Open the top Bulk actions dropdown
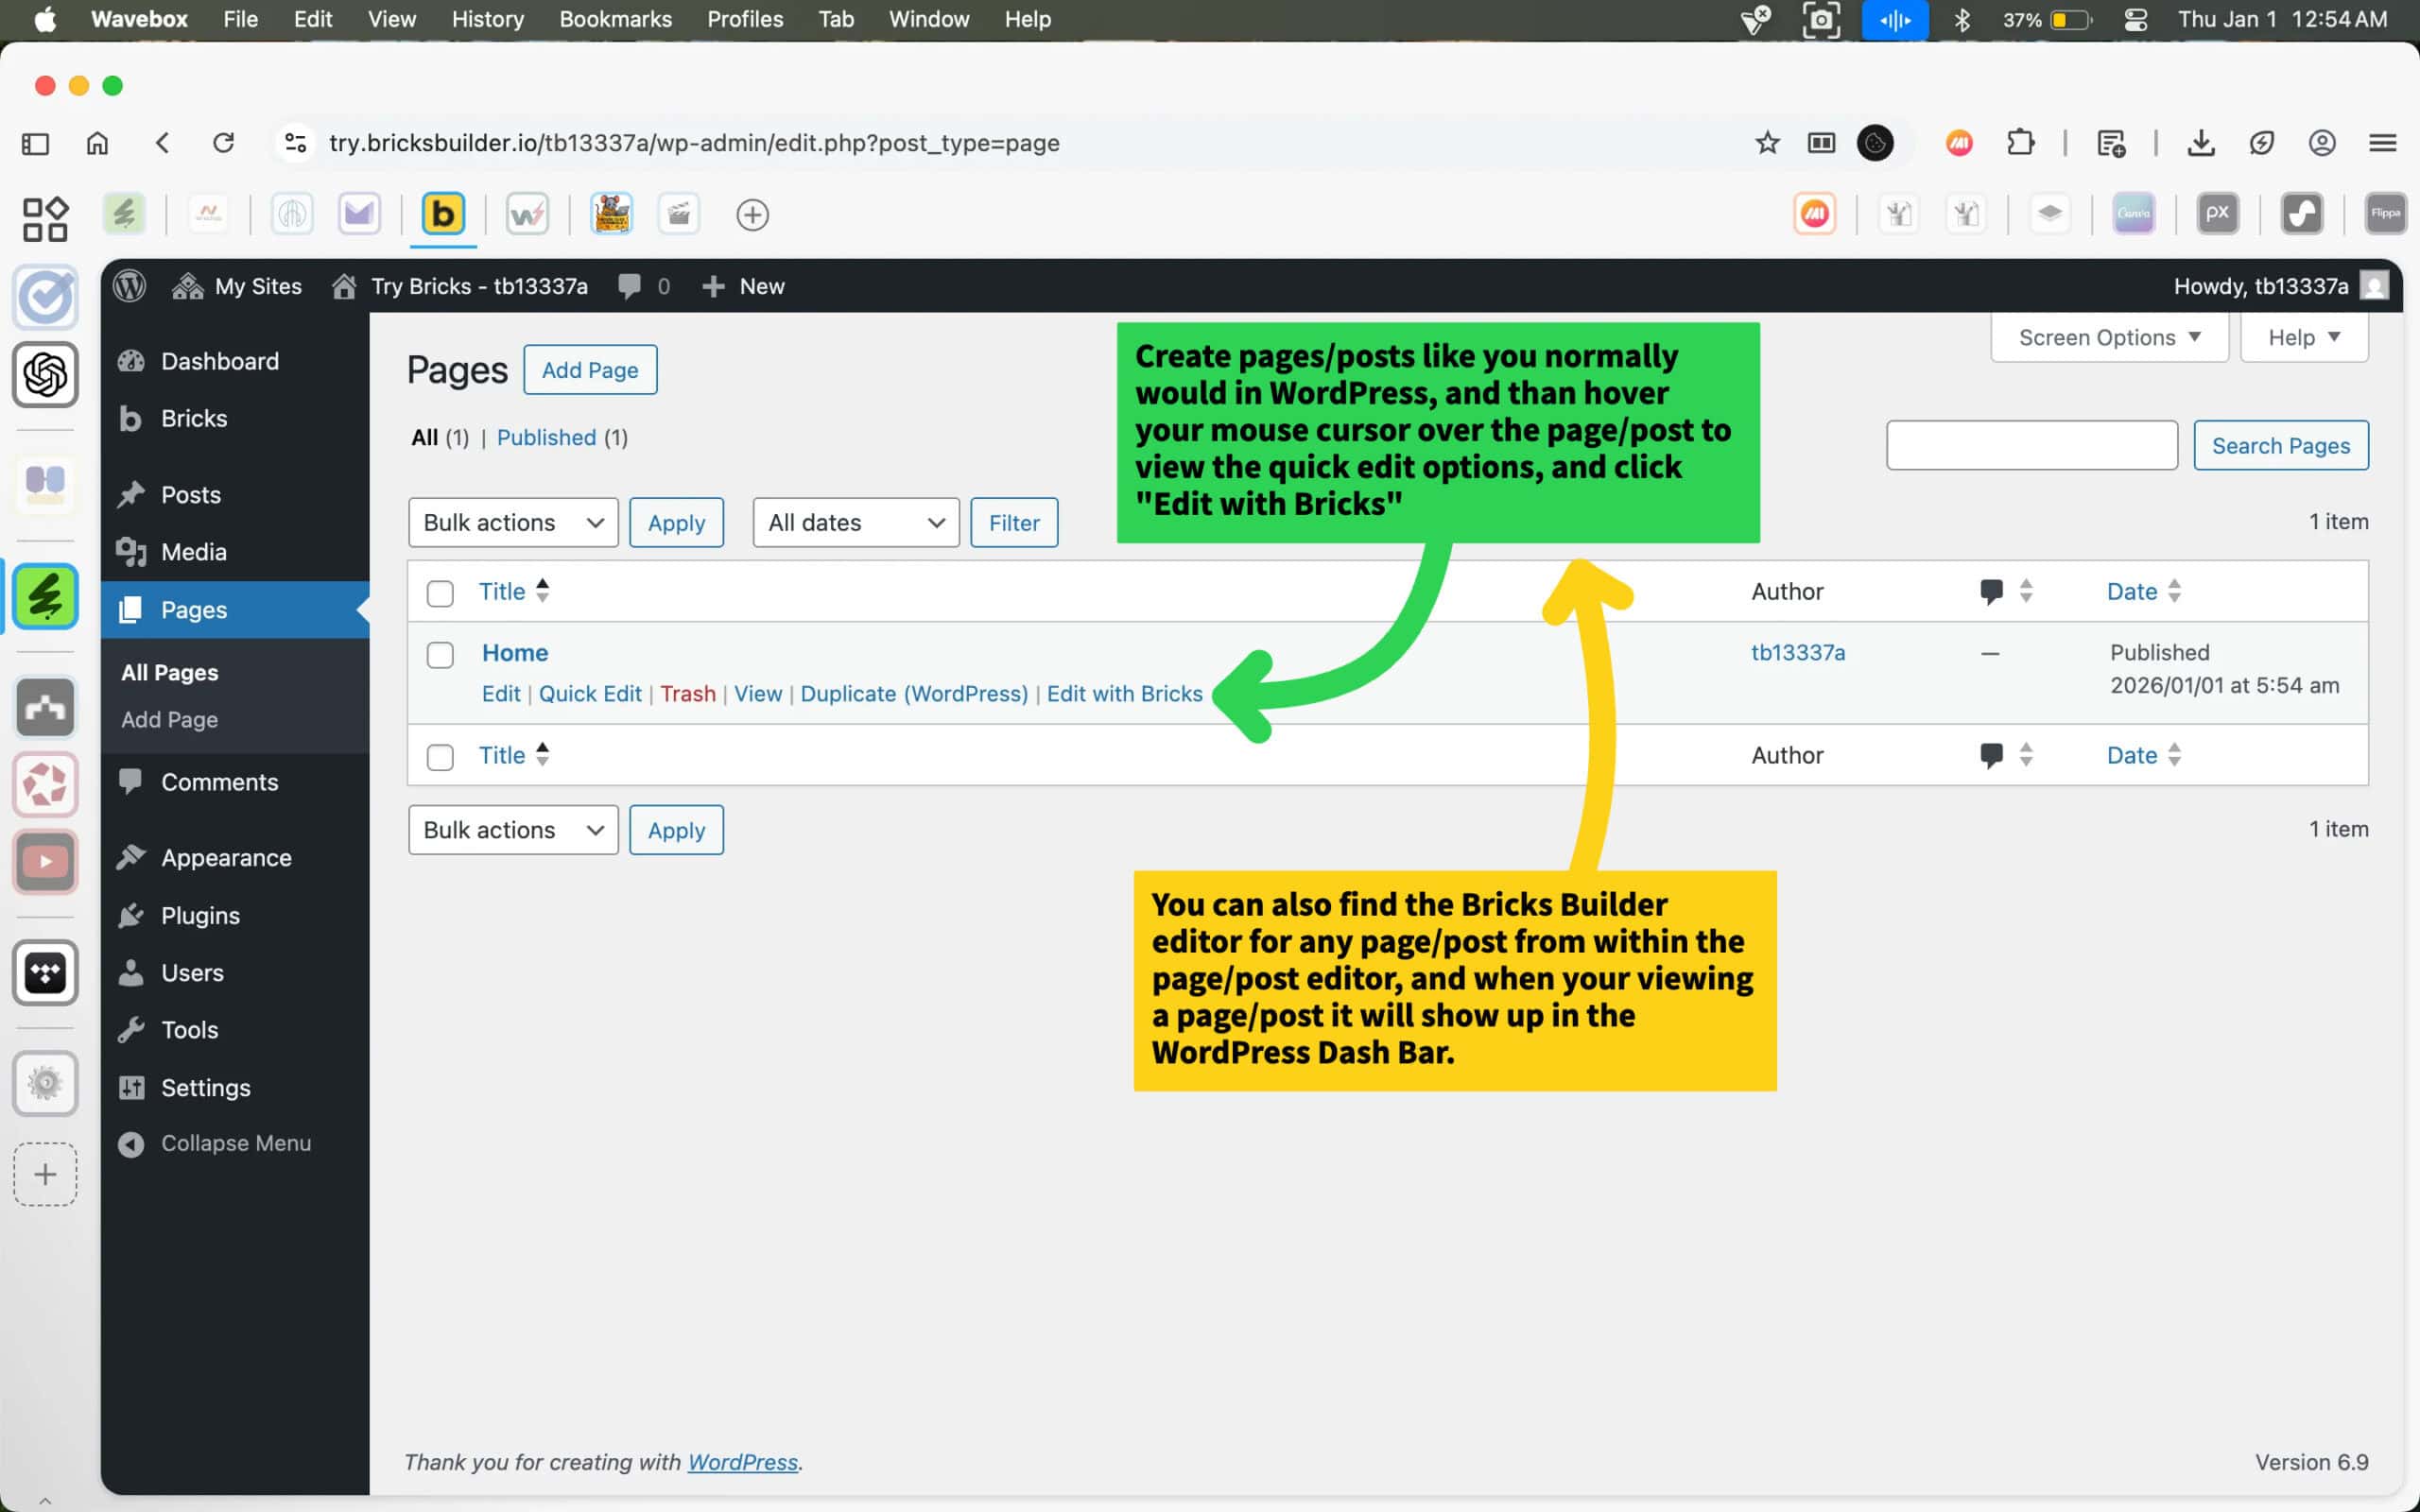Screen dimensions: 2420x1512 [x=513, y=523]
